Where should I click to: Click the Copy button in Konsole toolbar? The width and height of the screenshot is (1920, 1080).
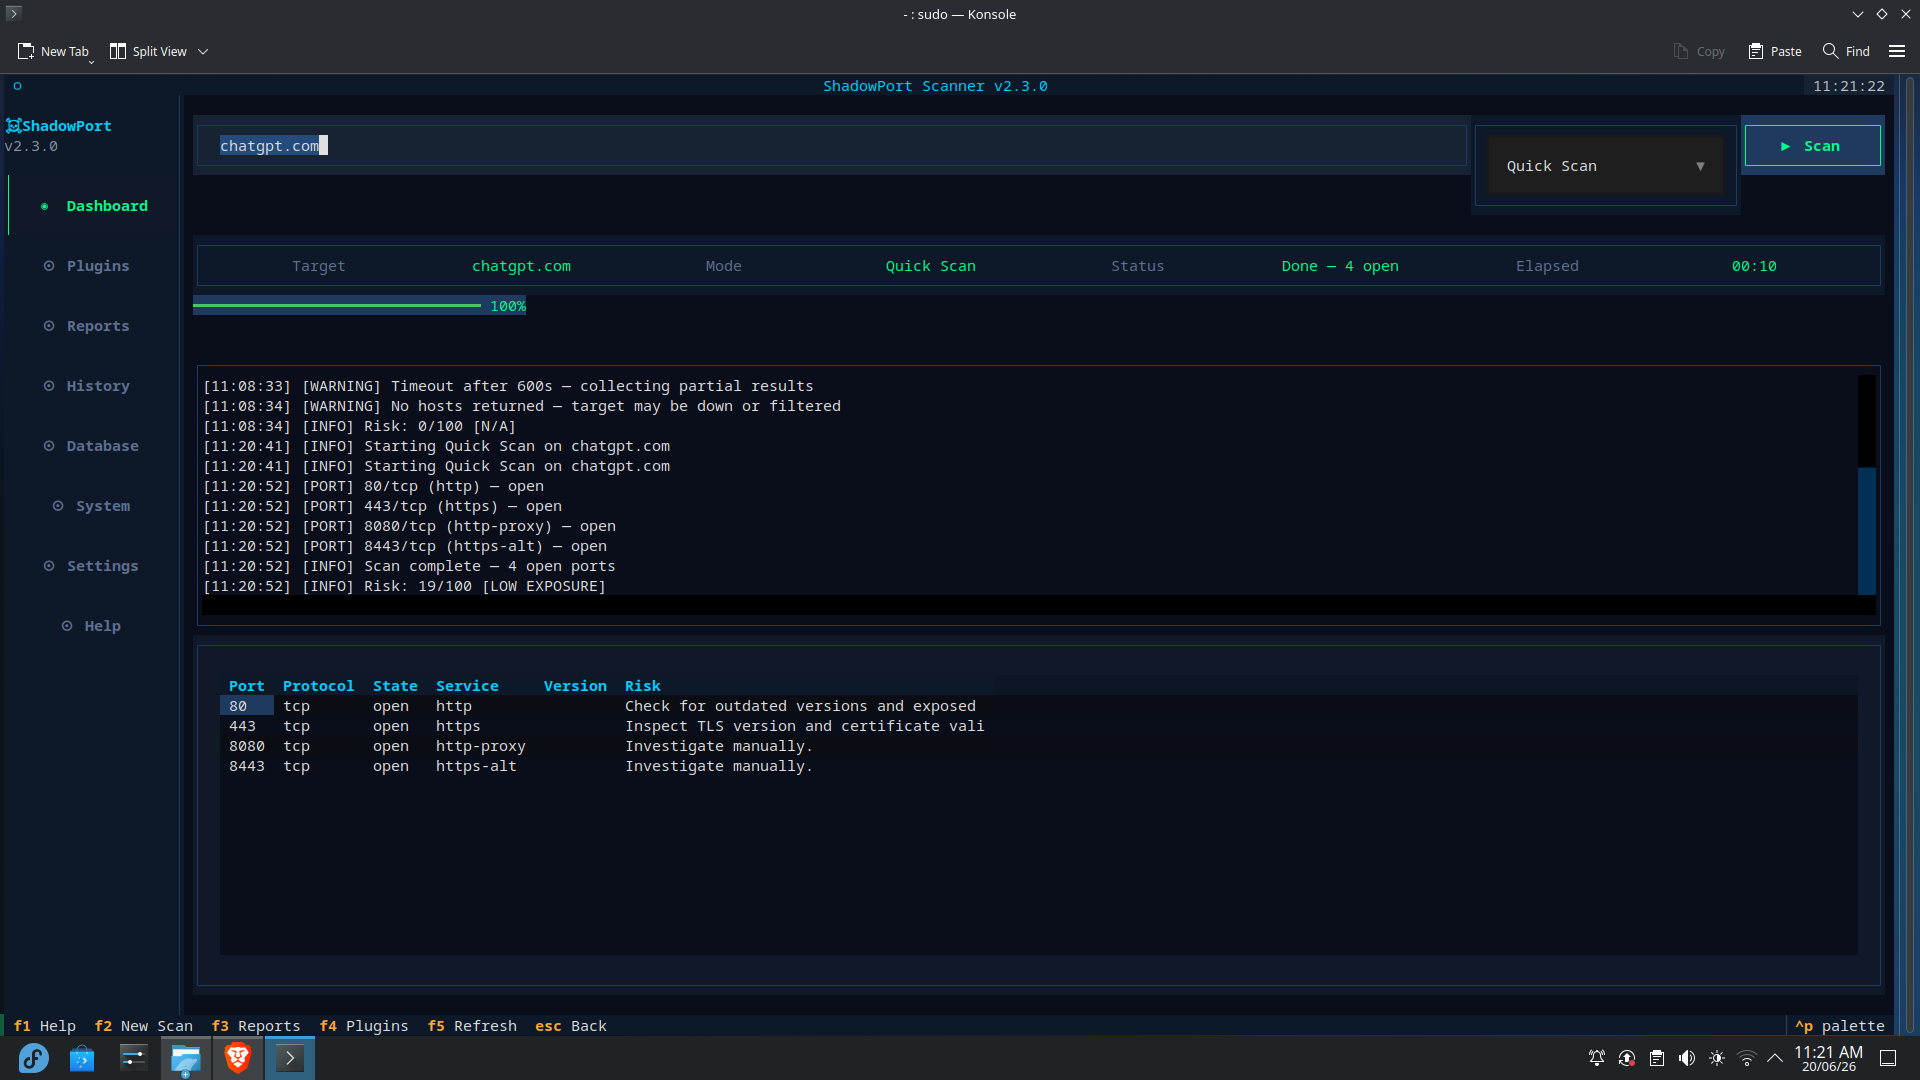(1699, 51)
